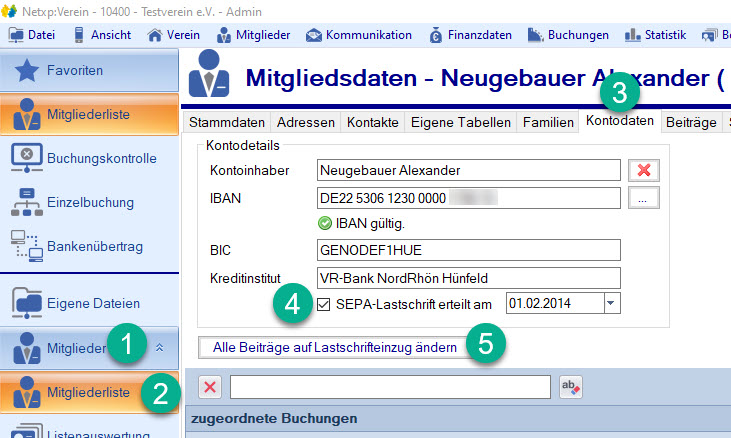
Task: Open the Mitglieder menu in menu bar
Action: (x=254, y=35)
